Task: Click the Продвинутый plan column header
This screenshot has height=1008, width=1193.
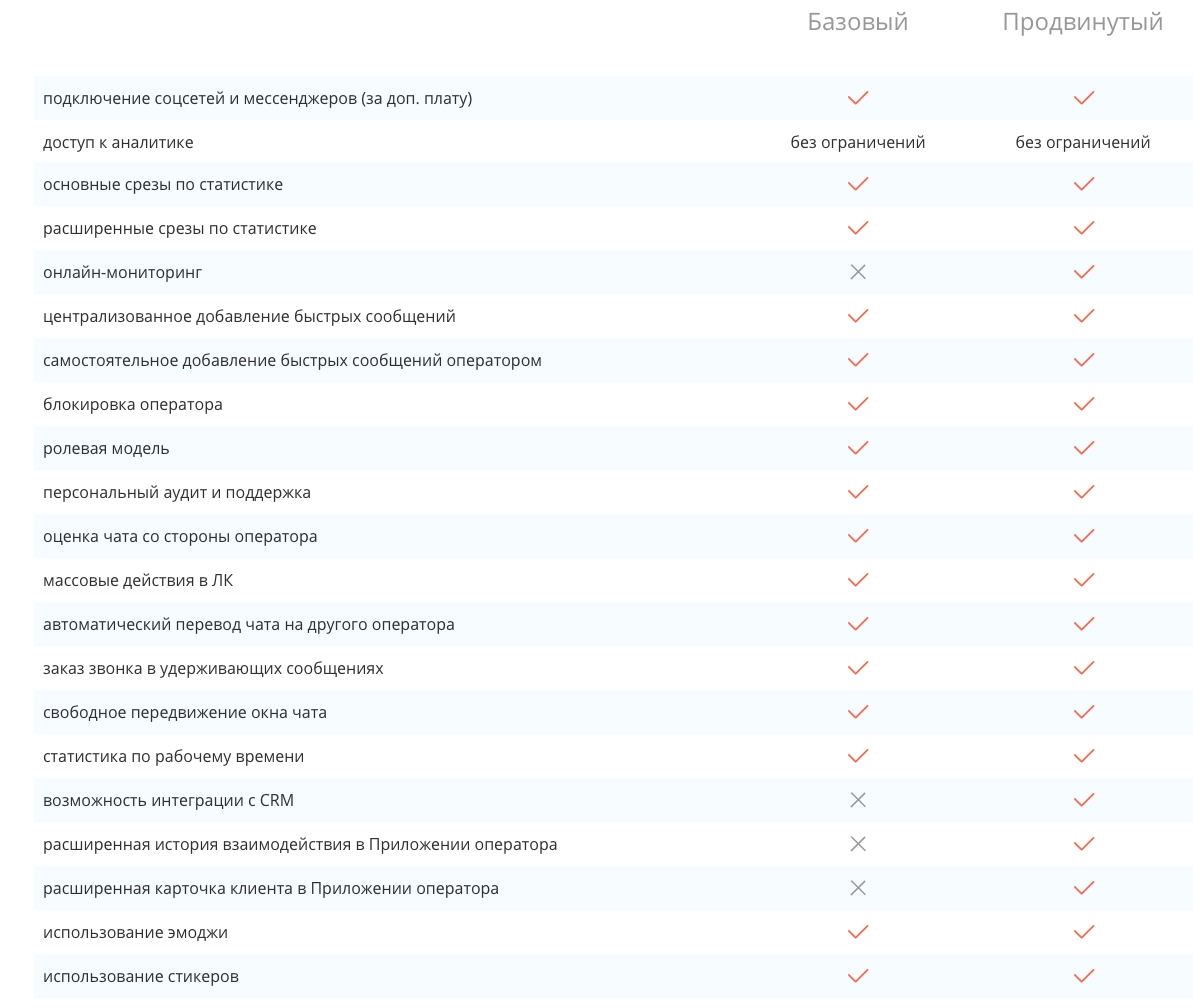Action: click(x=1082, y=22)
